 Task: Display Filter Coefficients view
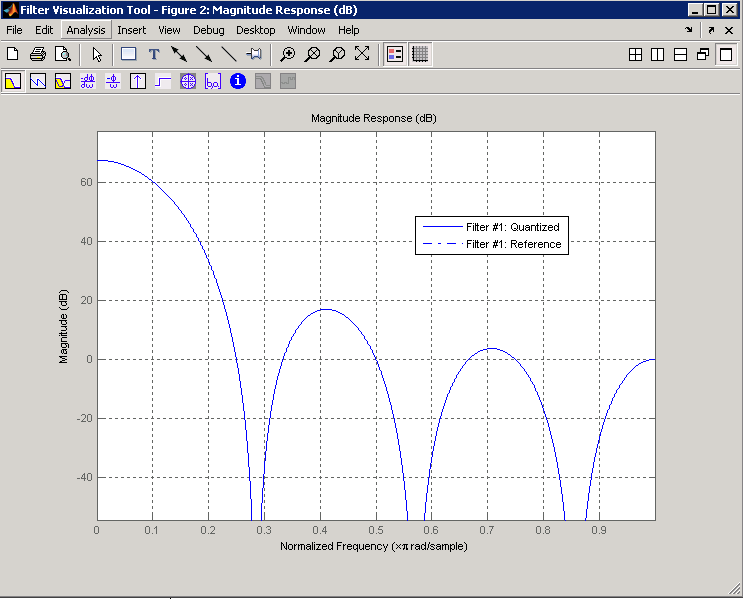coord(213,81)
